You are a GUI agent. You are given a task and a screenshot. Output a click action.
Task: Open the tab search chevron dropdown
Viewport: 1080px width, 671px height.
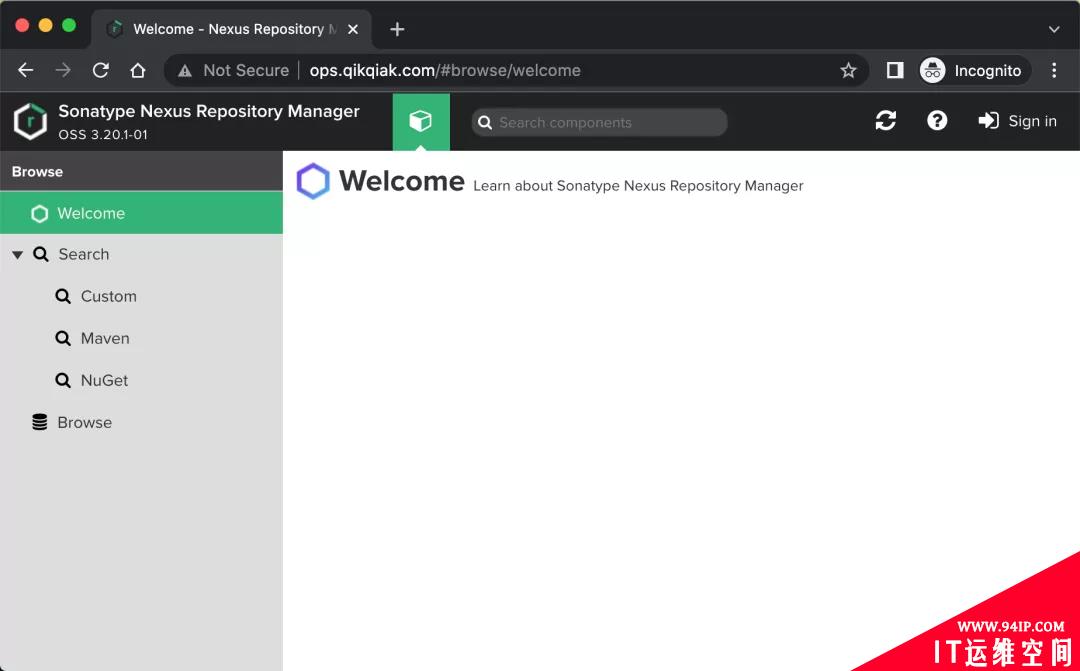click(1054, 30)
